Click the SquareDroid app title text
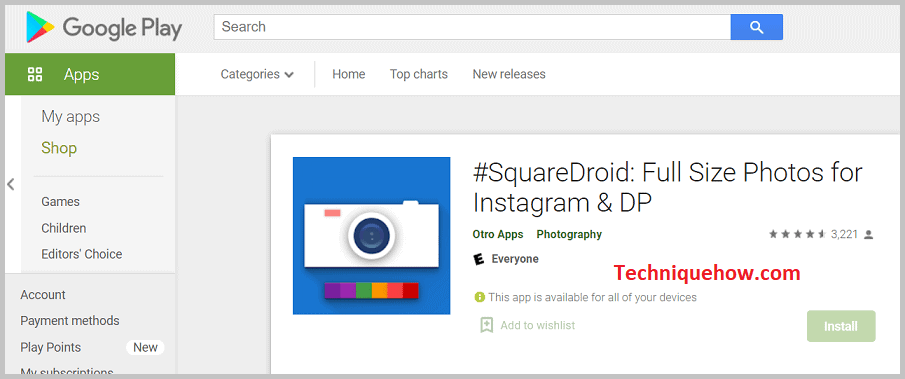905x379 pixels. click(667, 187)
